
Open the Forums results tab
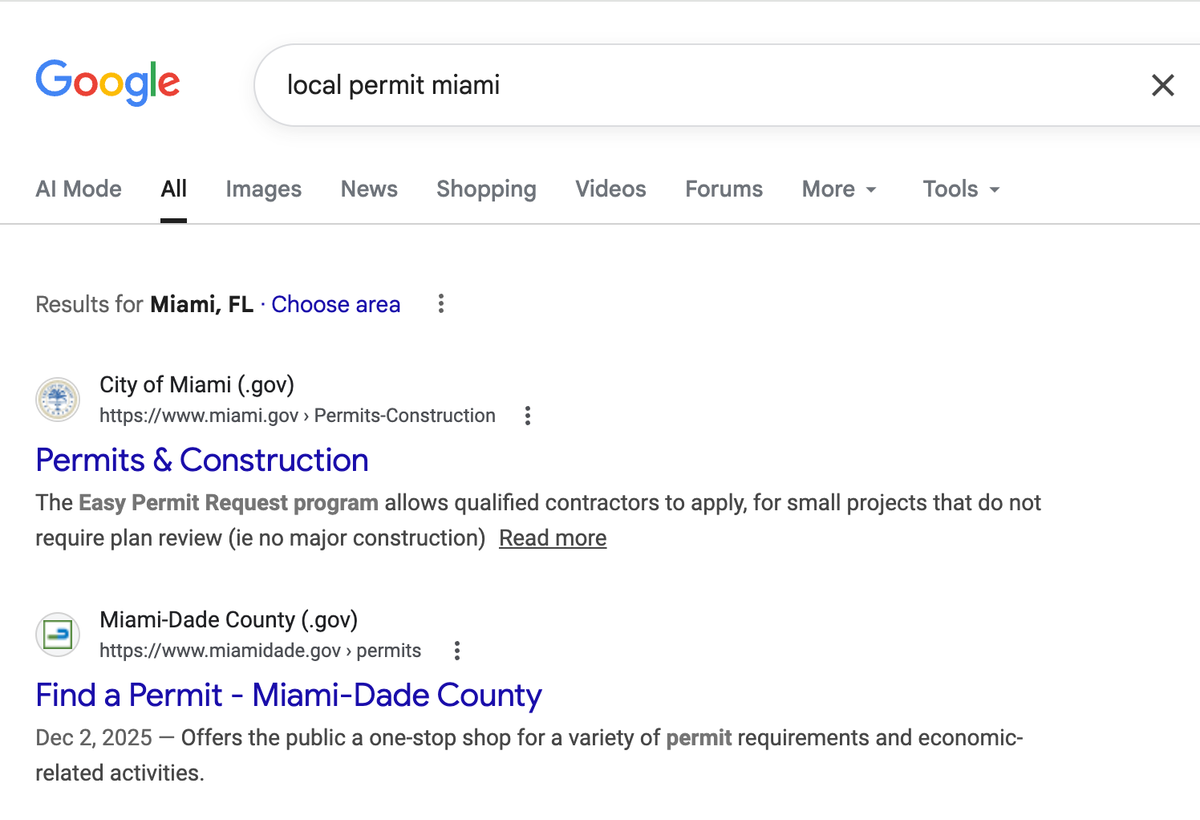tap(723, 189)
